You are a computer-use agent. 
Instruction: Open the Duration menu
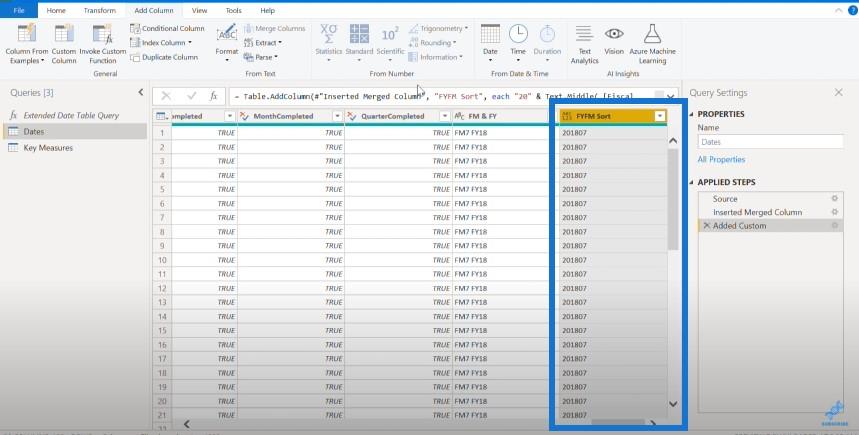547,43
